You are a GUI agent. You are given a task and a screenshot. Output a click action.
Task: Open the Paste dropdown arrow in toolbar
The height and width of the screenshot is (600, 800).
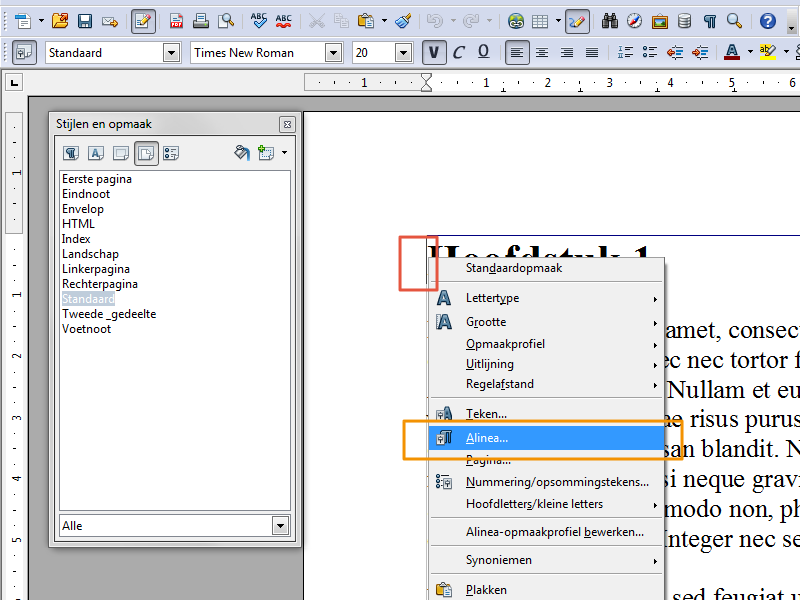384,21
